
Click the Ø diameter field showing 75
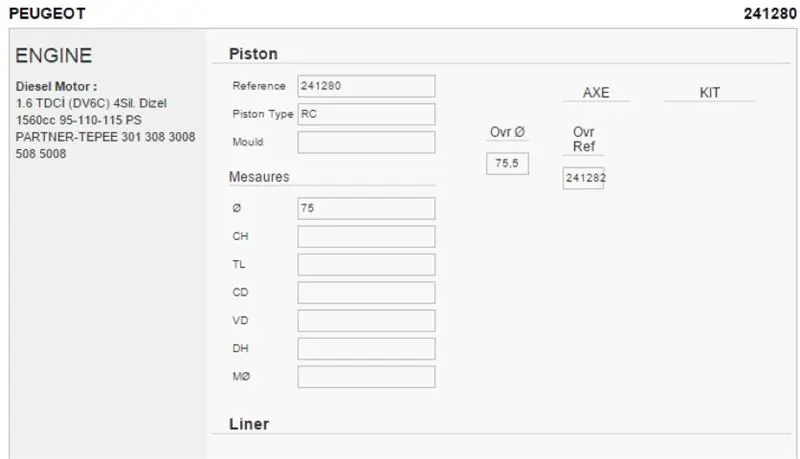(366, 208)
